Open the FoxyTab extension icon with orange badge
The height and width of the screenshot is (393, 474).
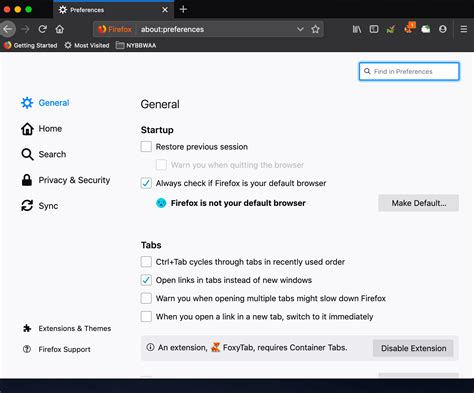click(409, 28)
